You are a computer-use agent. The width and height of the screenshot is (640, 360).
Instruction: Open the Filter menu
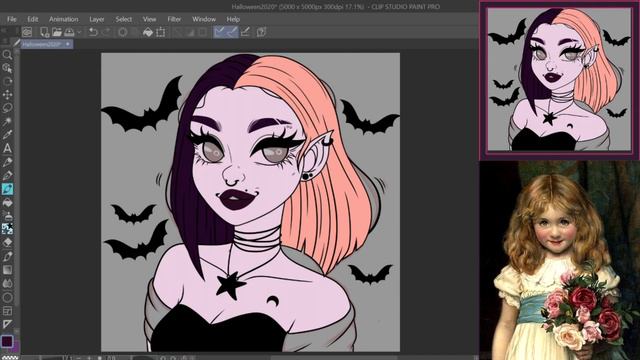pos(174,19)
